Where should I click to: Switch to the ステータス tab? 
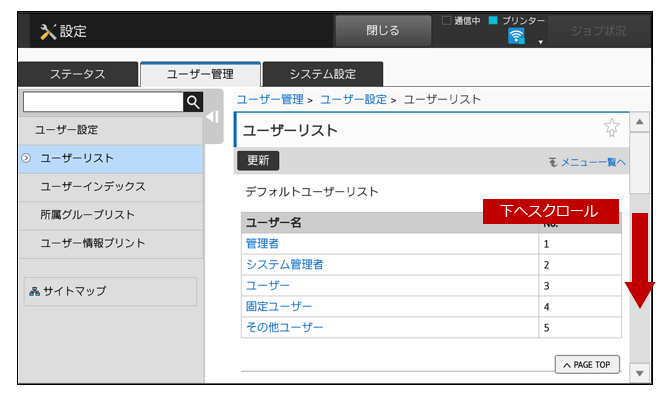pyautogui.click(x=78, y=74)
